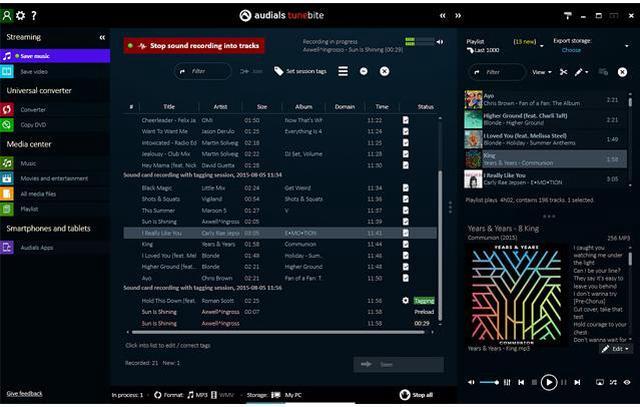Click the Time column header
Screen dimensions: 640x407
pyautogui.click(x=382, y=107)
